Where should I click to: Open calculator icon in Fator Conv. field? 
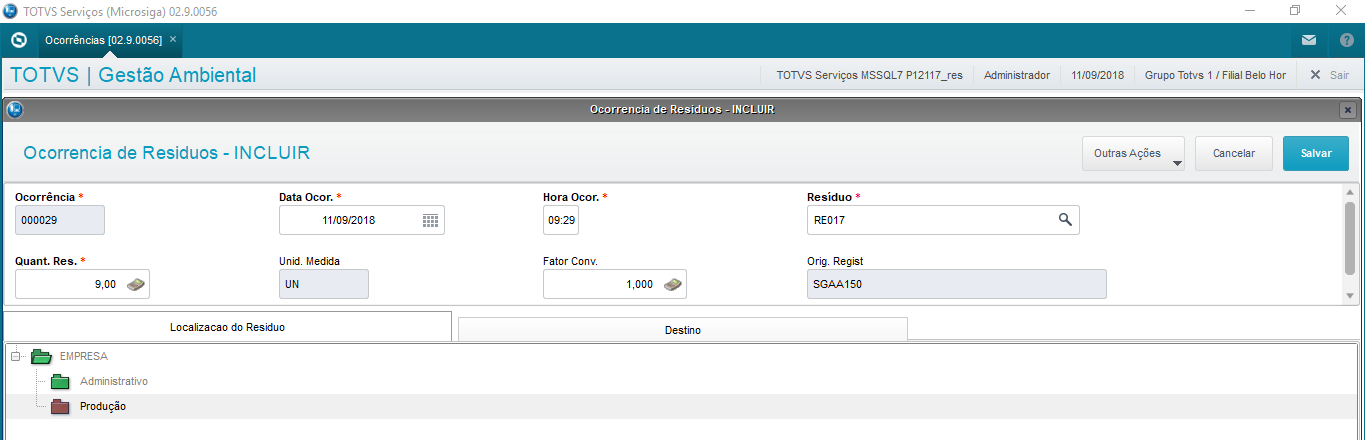(x=673, y=284)
